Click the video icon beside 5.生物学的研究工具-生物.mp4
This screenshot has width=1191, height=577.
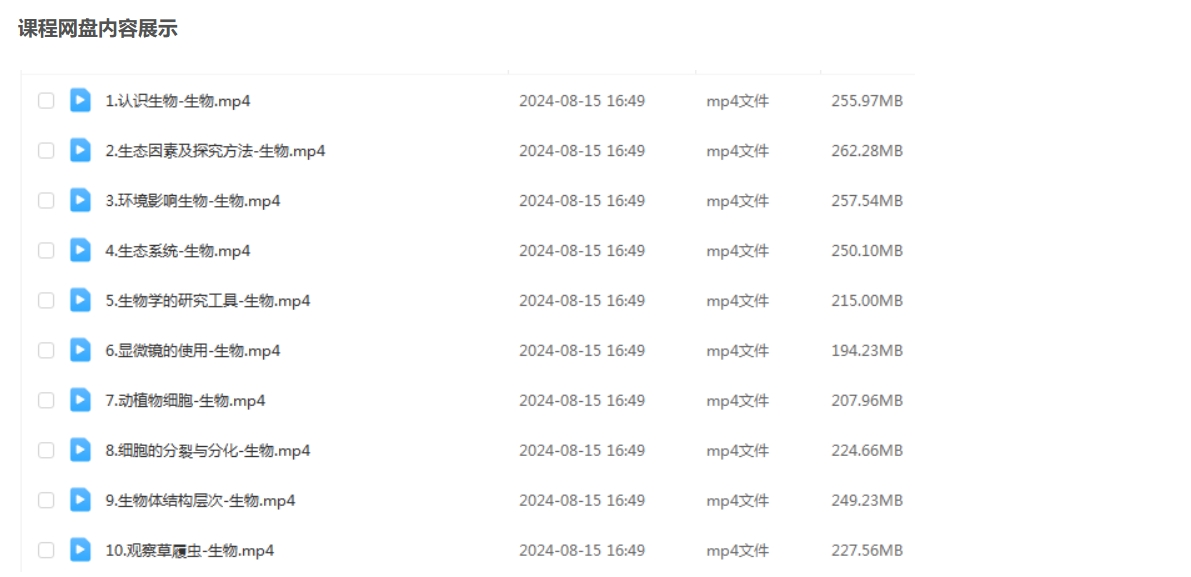coord(80,300)
